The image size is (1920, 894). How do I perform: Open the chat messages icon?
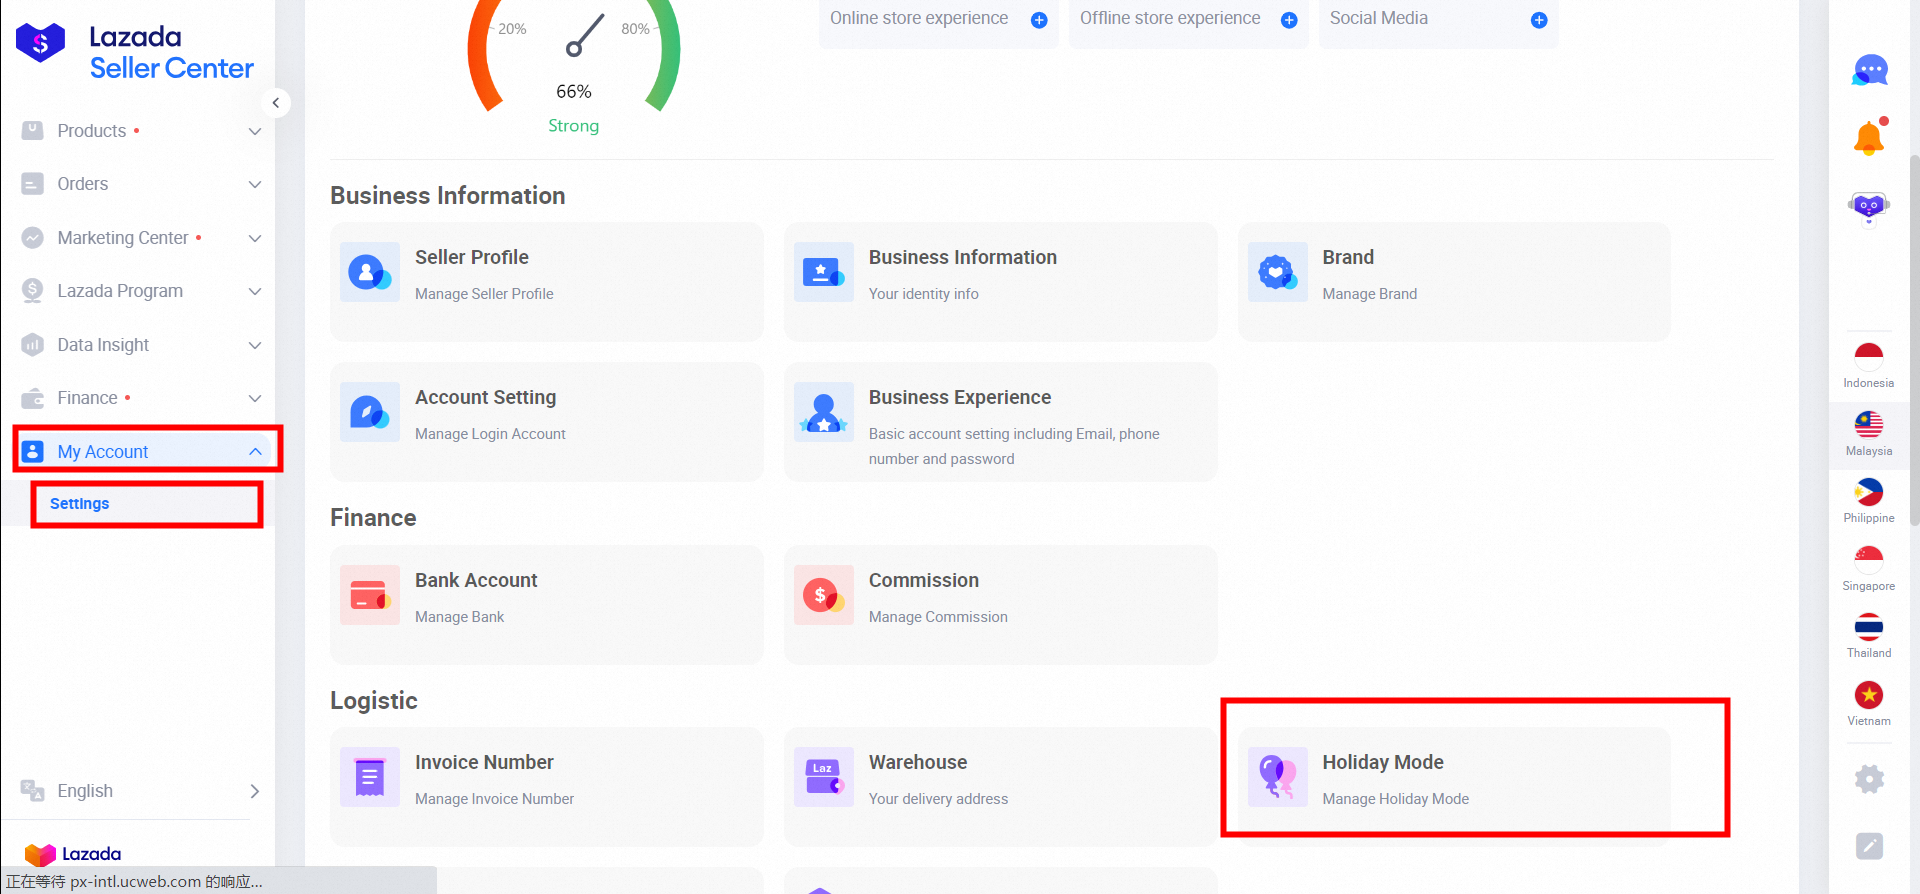pos(1869,71)
